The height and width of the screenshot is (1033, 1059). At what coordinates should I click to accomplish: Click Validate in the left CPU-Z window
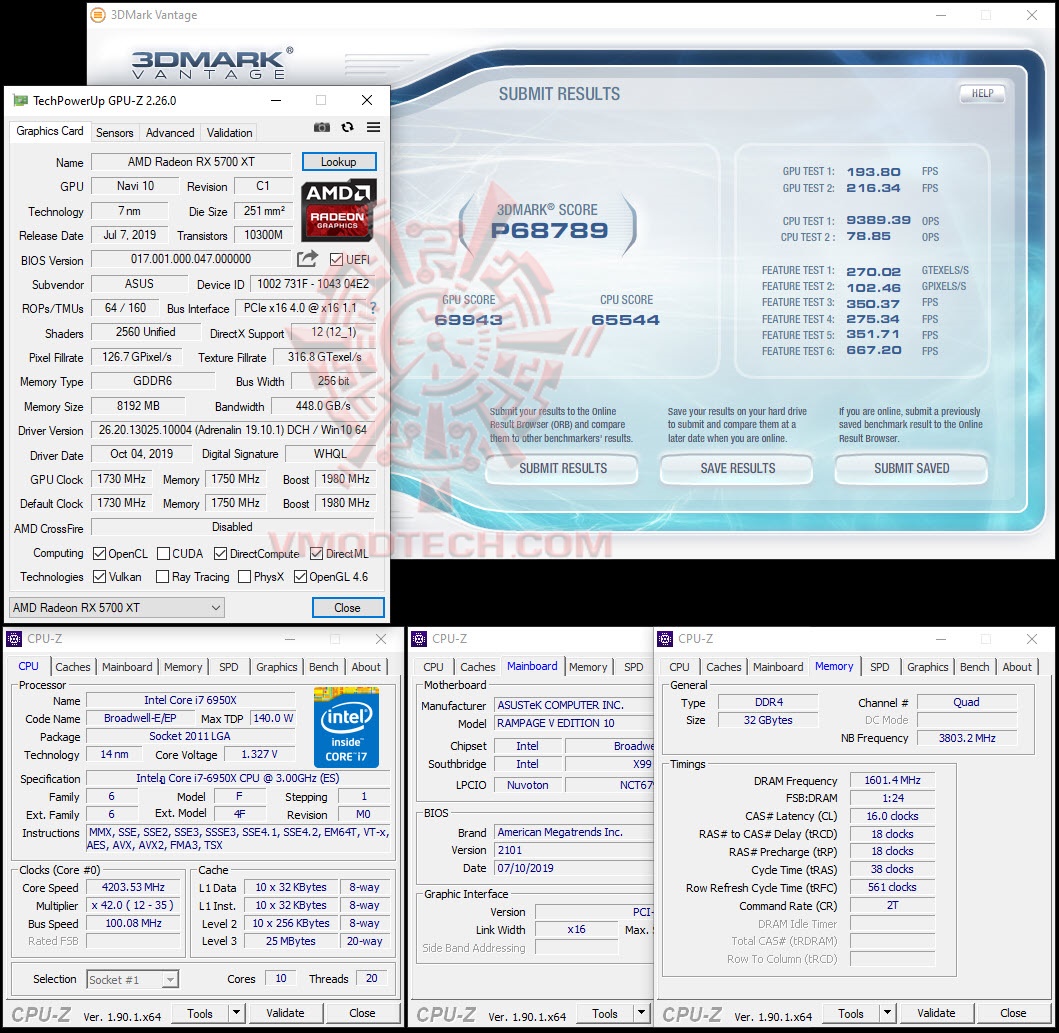285,1013
